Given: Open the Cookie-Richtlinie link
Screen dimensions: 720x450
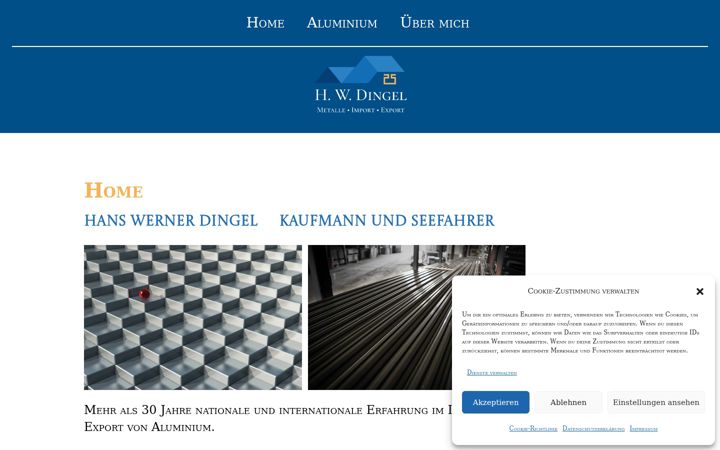Looking at the screenshot, I should [533, 428].
